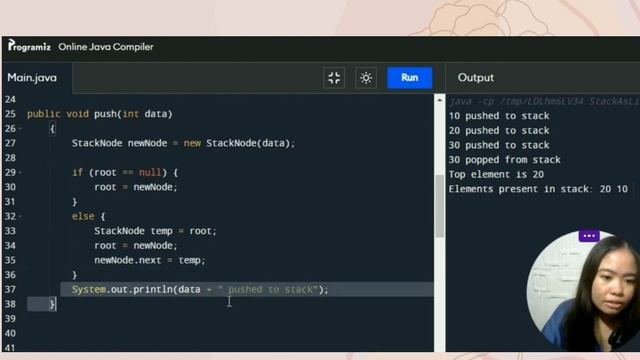Click 'root = newNode;' on line 30
The width and height of the screenshot is (640, 360).
click(136, 187)
